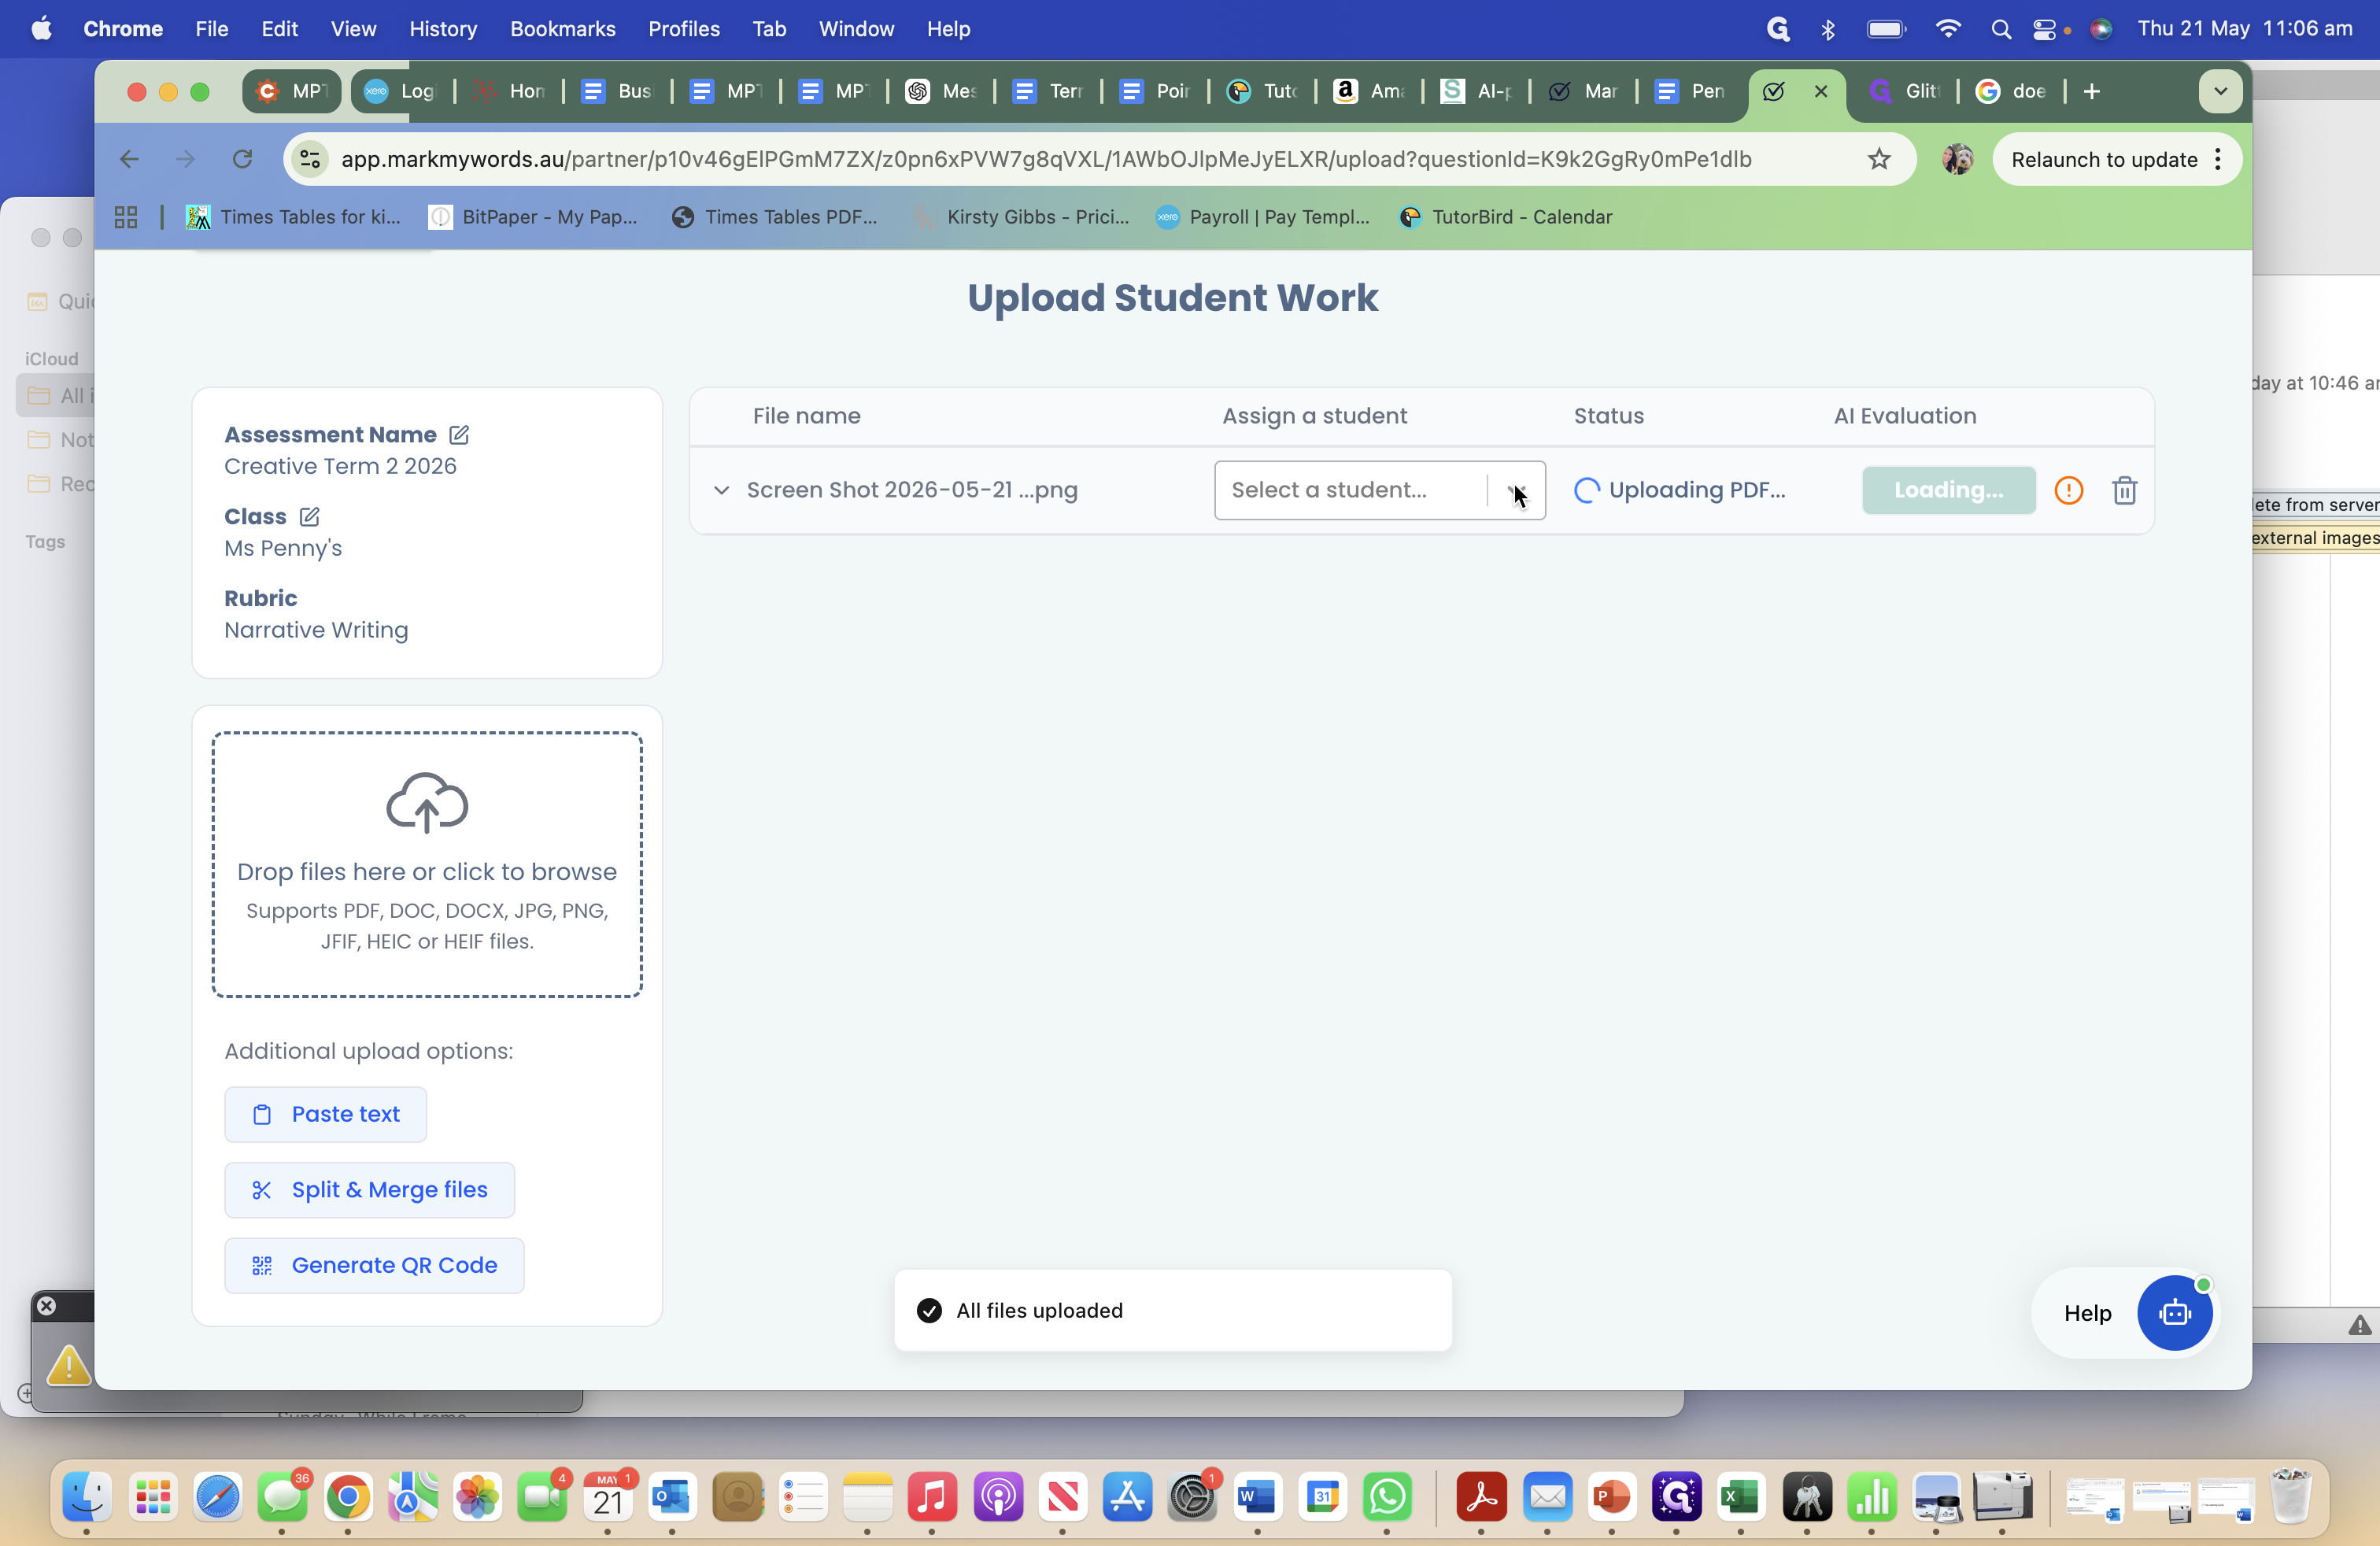Image resolution: width=2380 pixels, height=1546 pixels.
Task: Open Payroll Pay Templ bookmark
Action: (1262, 217)
